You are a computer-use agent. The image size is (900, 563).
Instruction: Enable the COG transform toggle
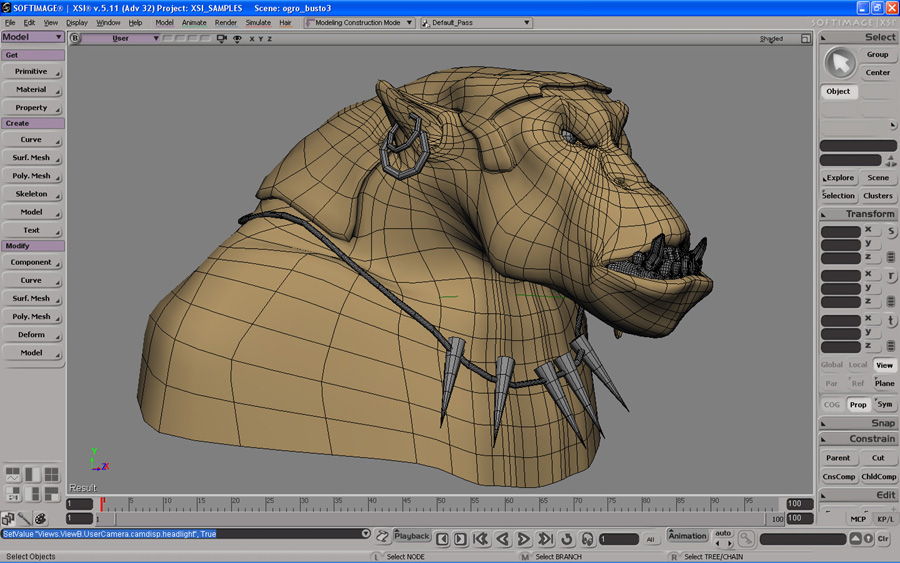[x=832, y=405]
